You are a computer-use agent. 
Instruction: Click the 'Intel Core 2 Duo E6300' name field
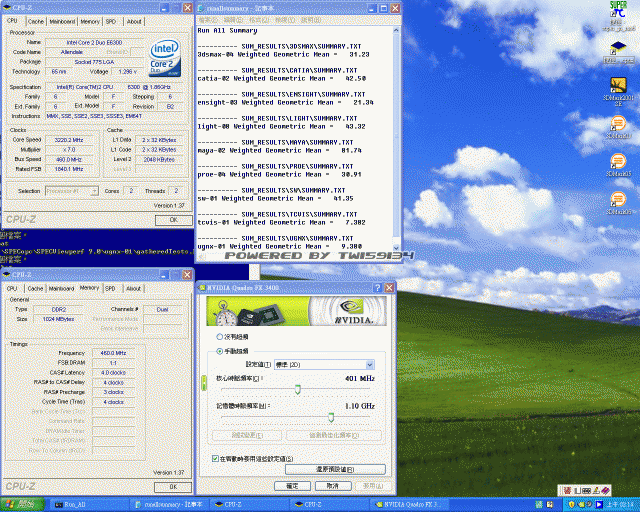[x=94, y=42]
